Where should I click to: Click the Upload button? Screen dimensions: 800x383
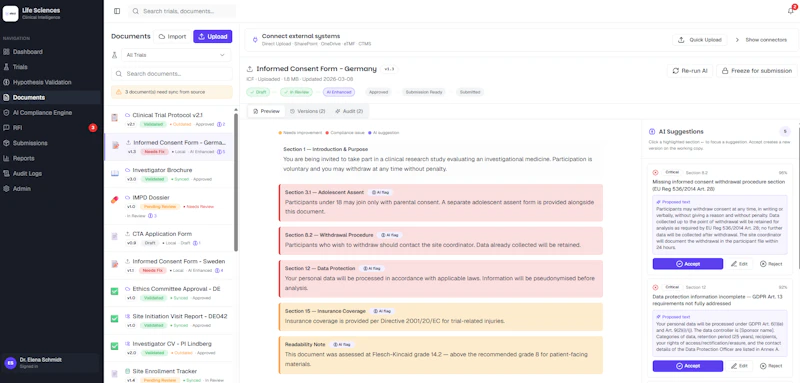(x=212, y=37)
